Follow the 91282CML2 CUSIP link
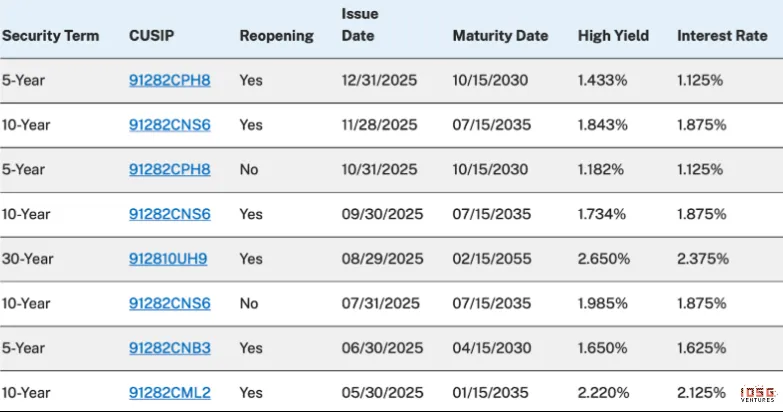The image size is (783, 412). click(x=169, y=392)
